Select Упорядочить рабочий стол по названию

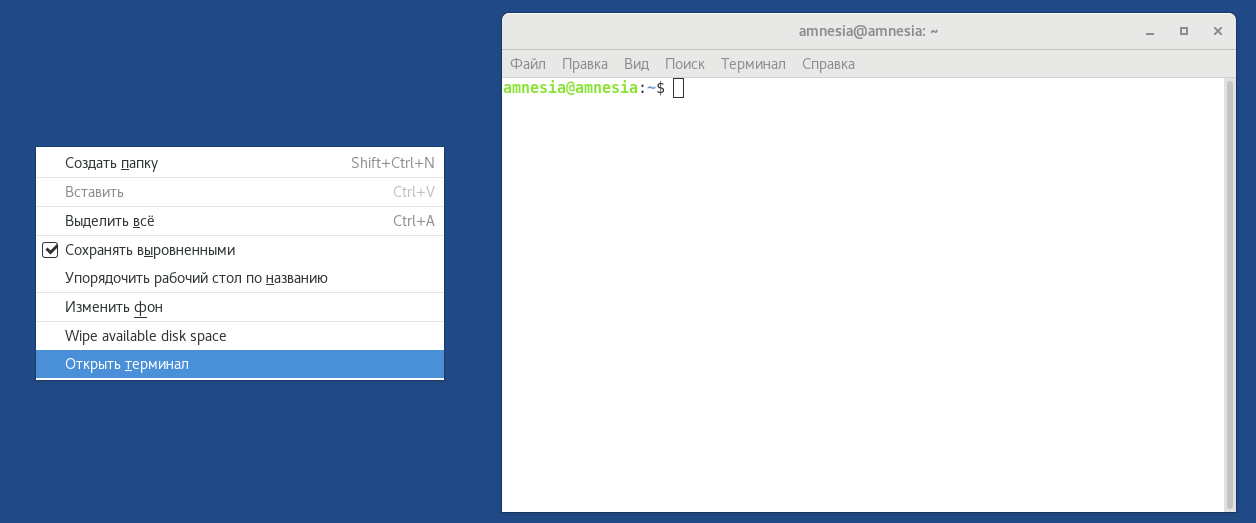click(196, 278)
